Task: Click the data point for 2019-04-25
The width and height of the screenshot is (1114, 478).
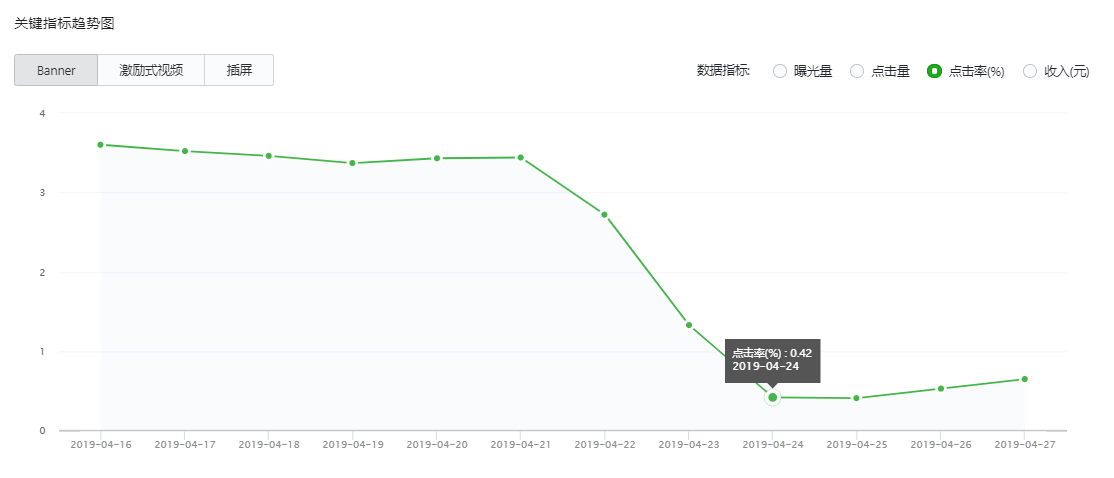Action: pyautogui.click(x=857, y=398)
